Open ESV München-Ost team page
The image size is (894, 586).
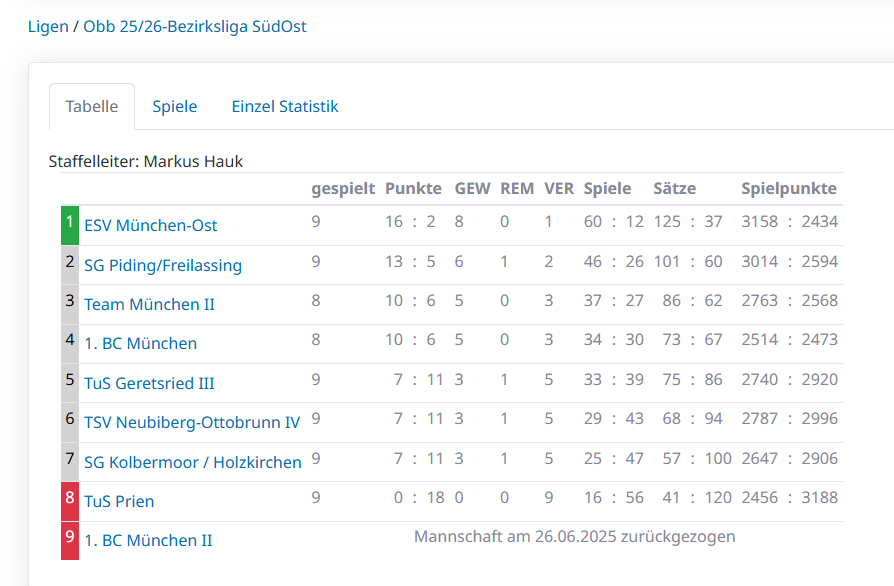point(150,226)
